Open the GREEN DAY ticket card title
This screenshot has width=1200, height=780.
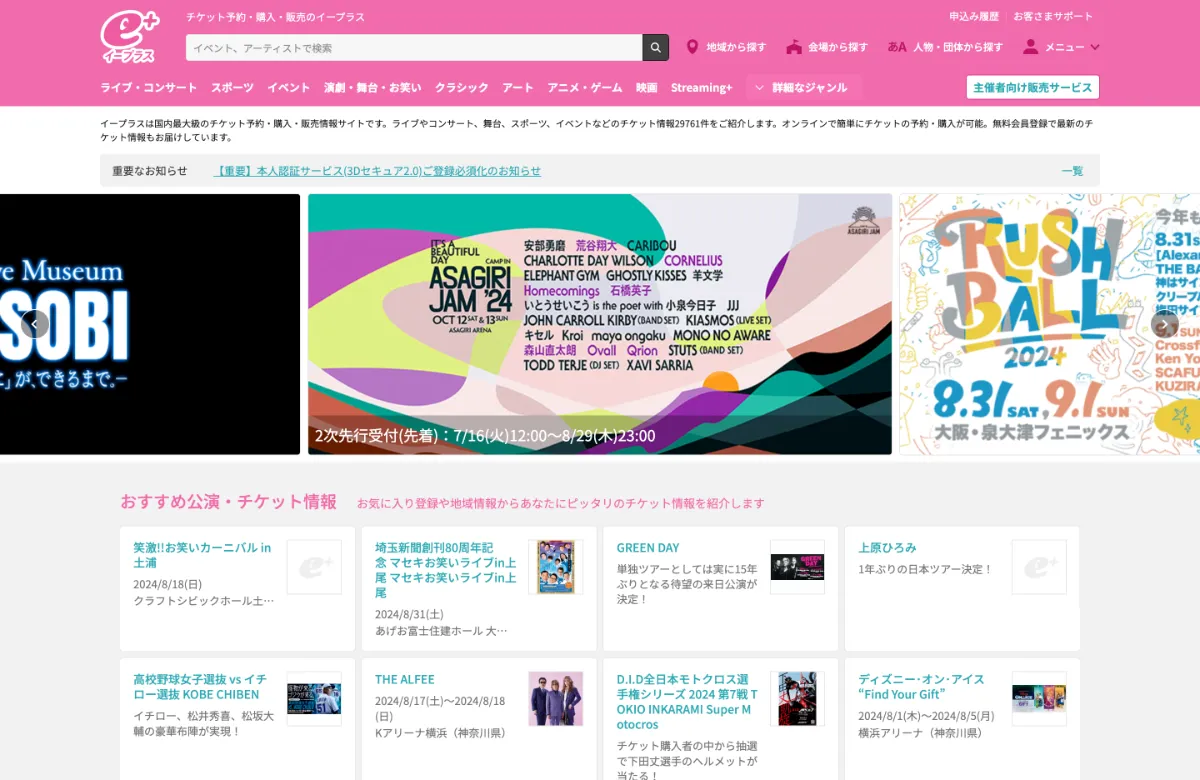(648, 548)
